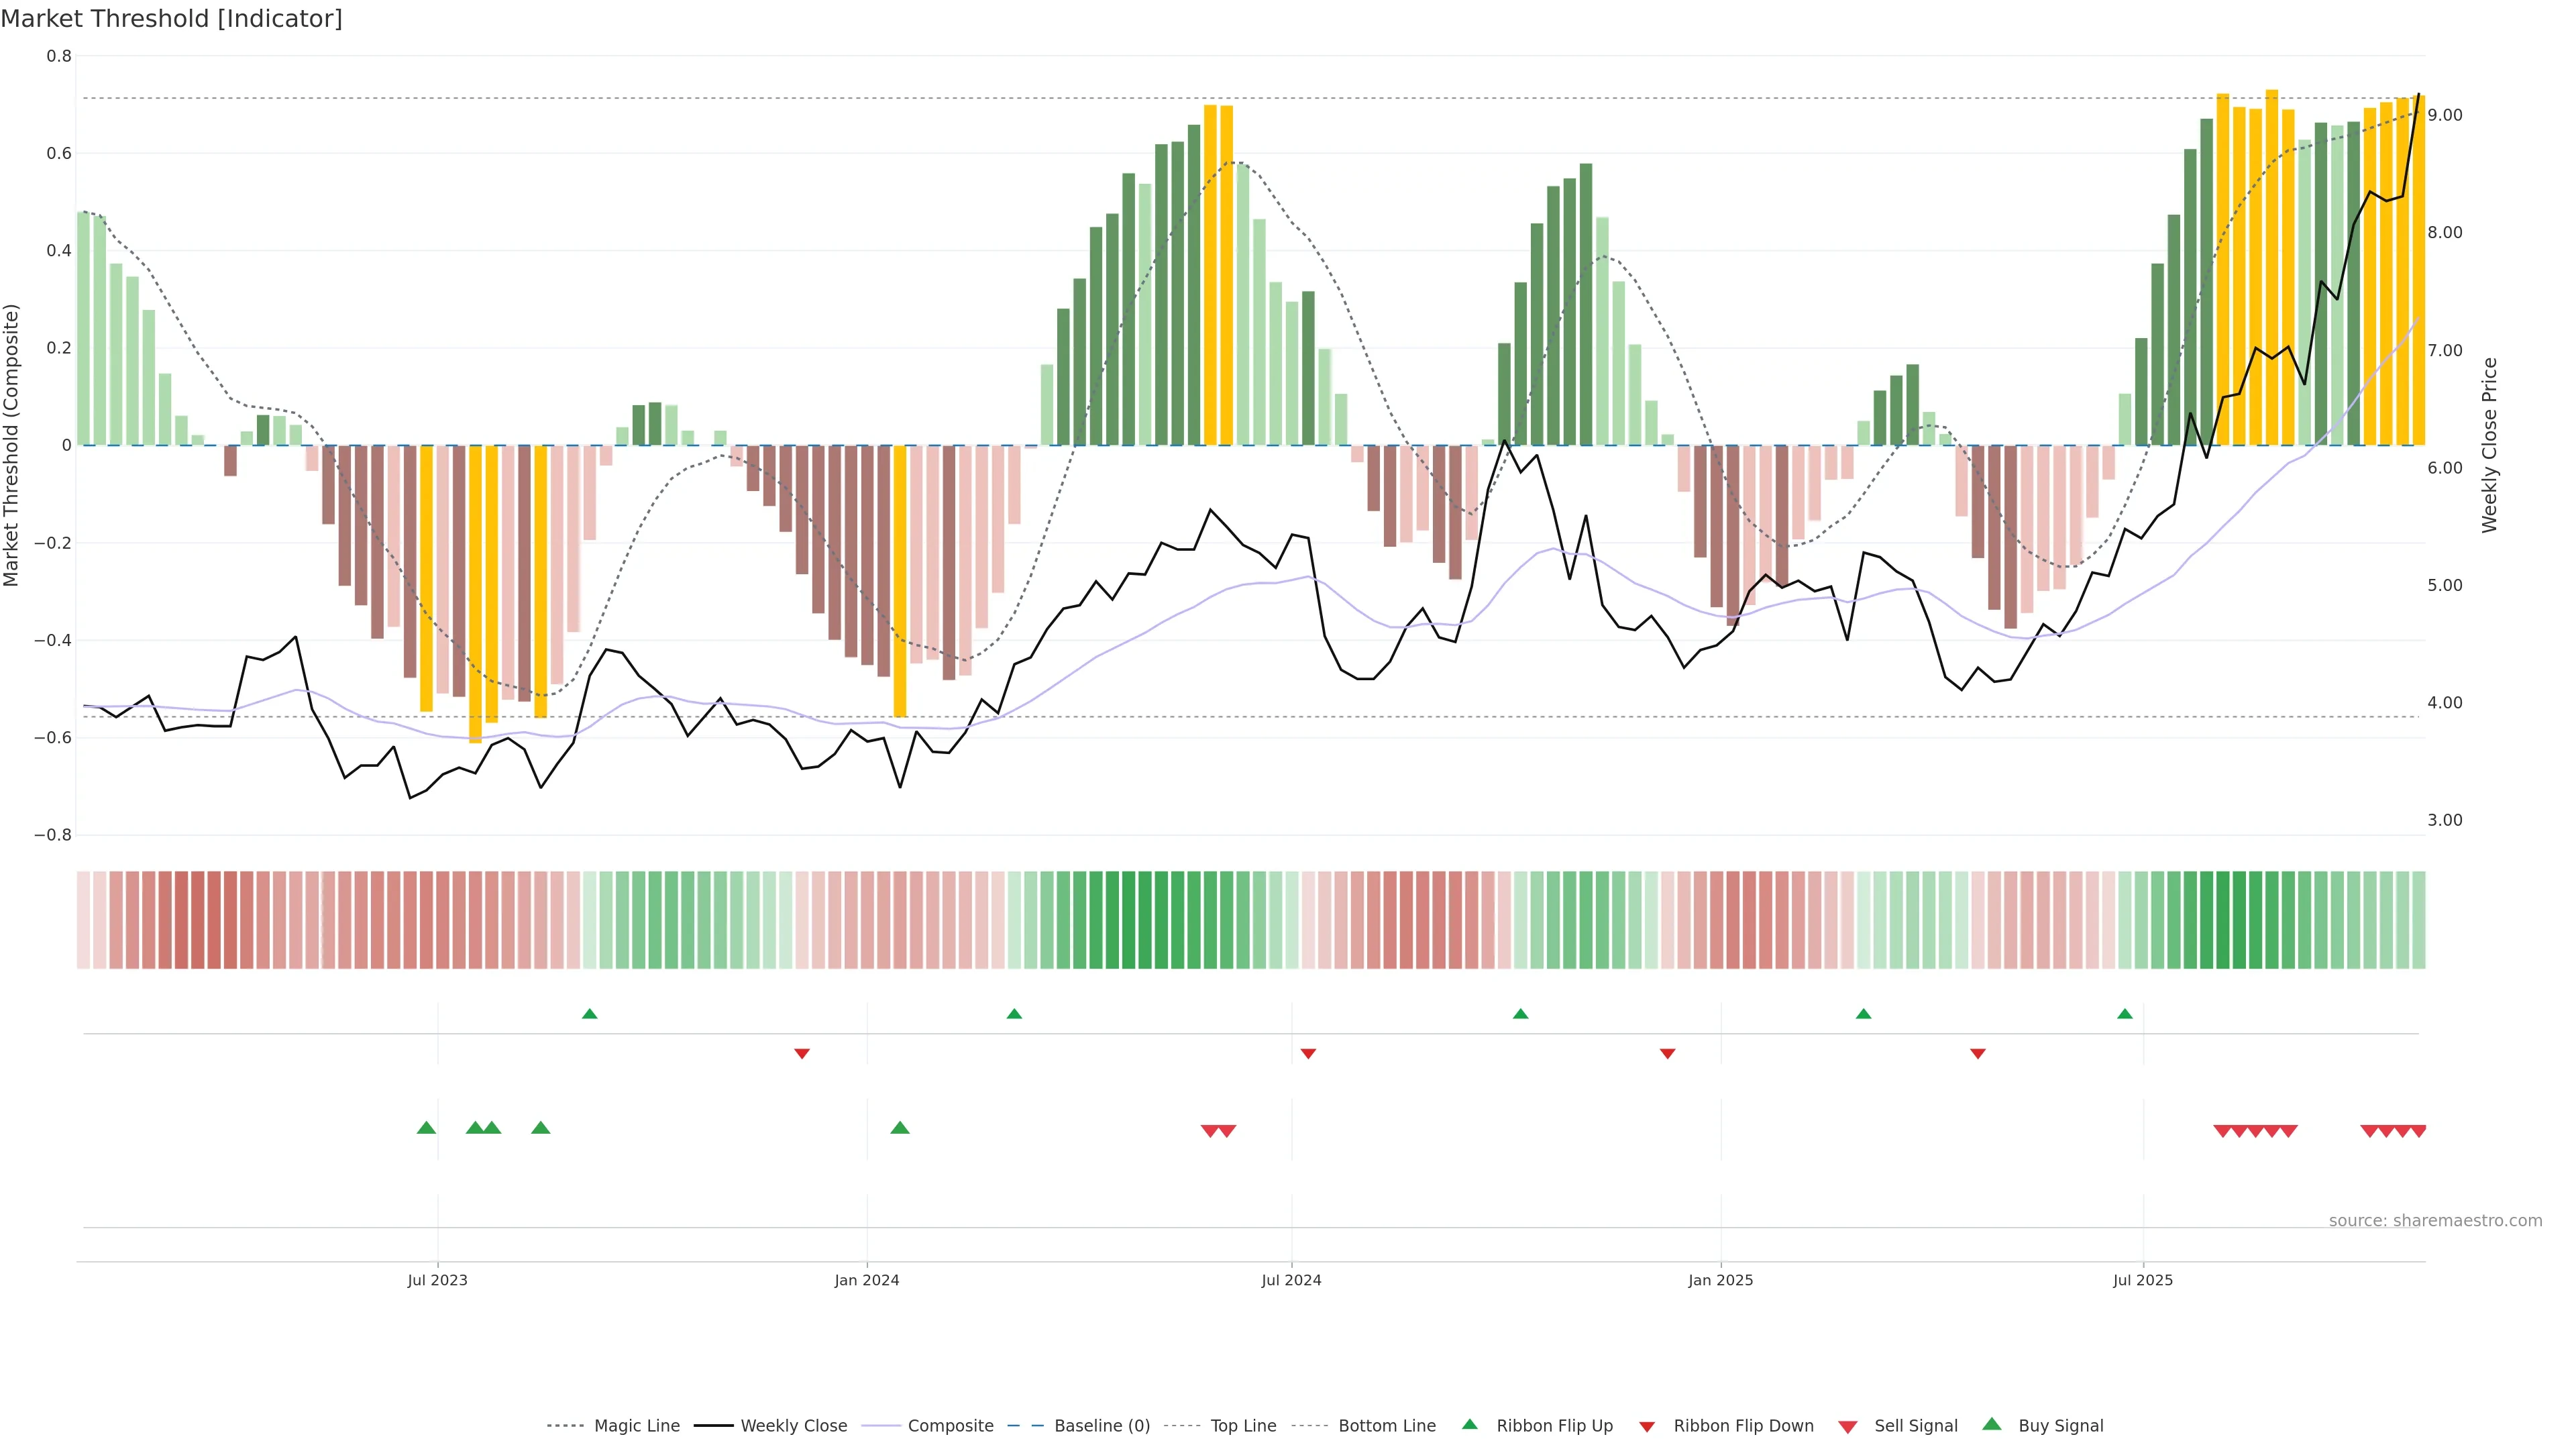Click the Weekly Close Price axis title

pos(2489,445)
